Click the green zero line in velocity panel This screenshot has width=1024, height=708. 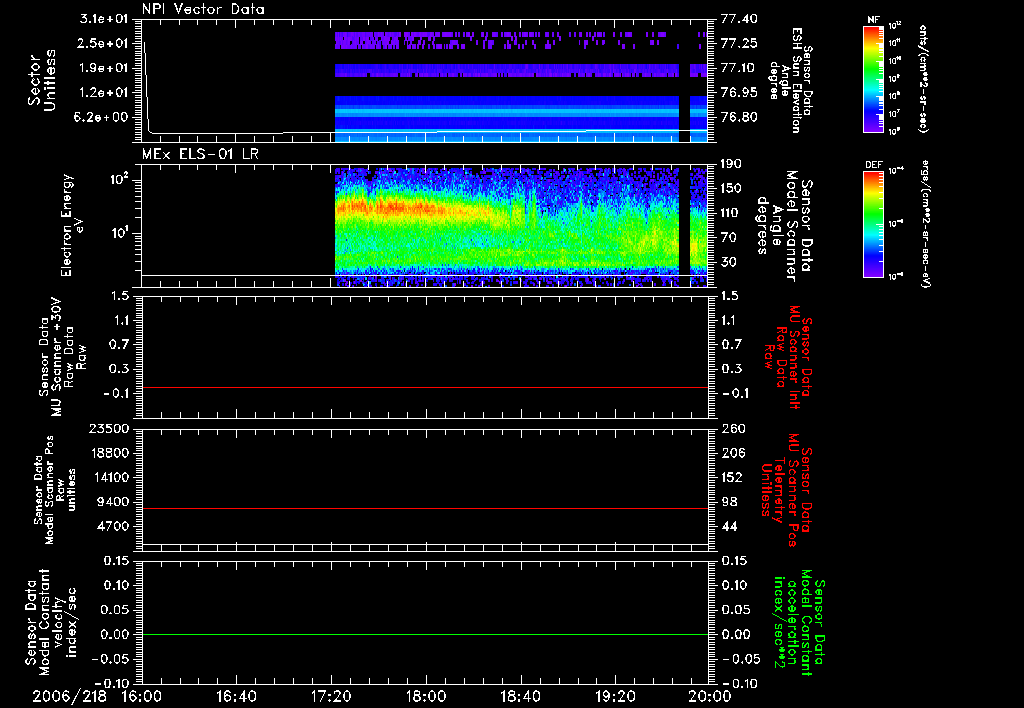click(424, 634)
